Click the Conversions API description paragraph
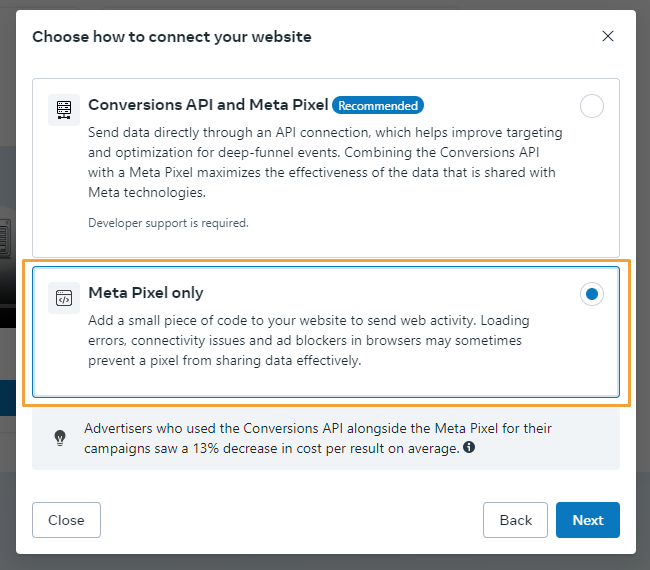Image resolution: width=650 pixels, height=570 pixels. (325, 163)
